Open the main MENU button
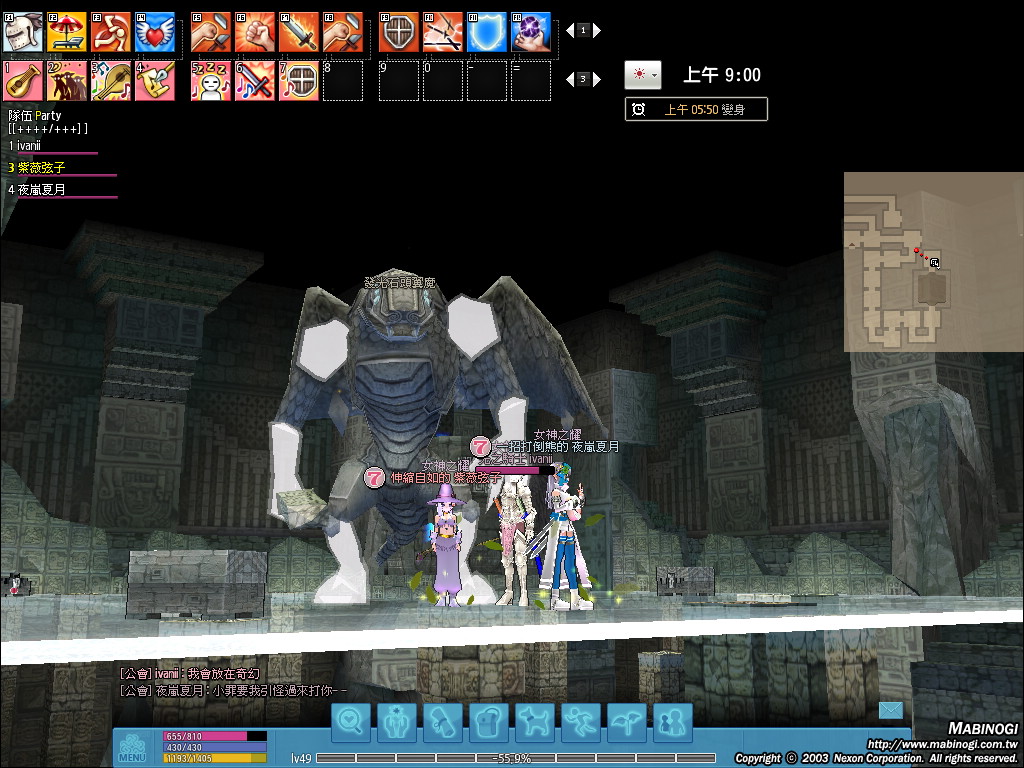 (x=132, y=747)
